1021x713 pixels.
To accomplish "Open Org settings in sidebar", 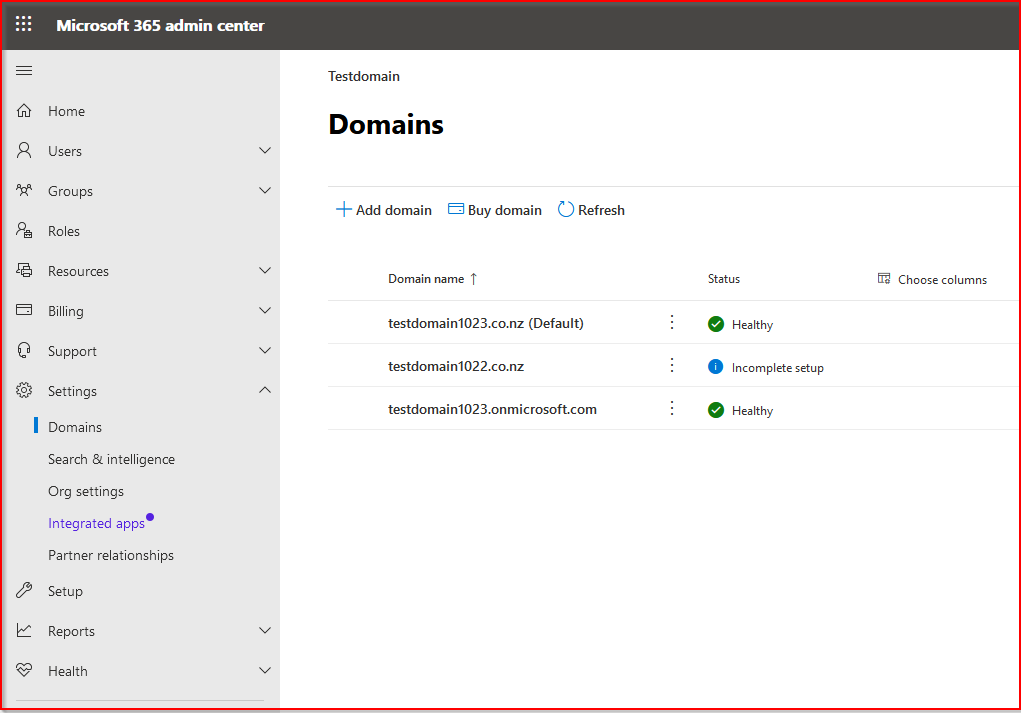I will pos(86,491).
